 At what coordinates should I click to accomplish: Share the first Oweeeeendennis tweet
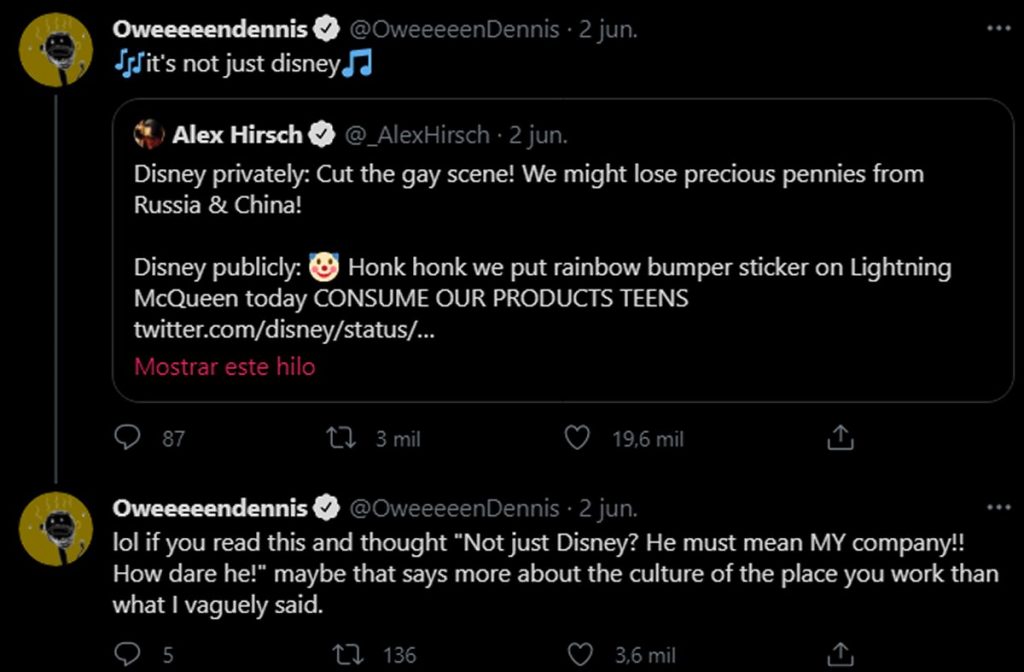pos(841,438)
